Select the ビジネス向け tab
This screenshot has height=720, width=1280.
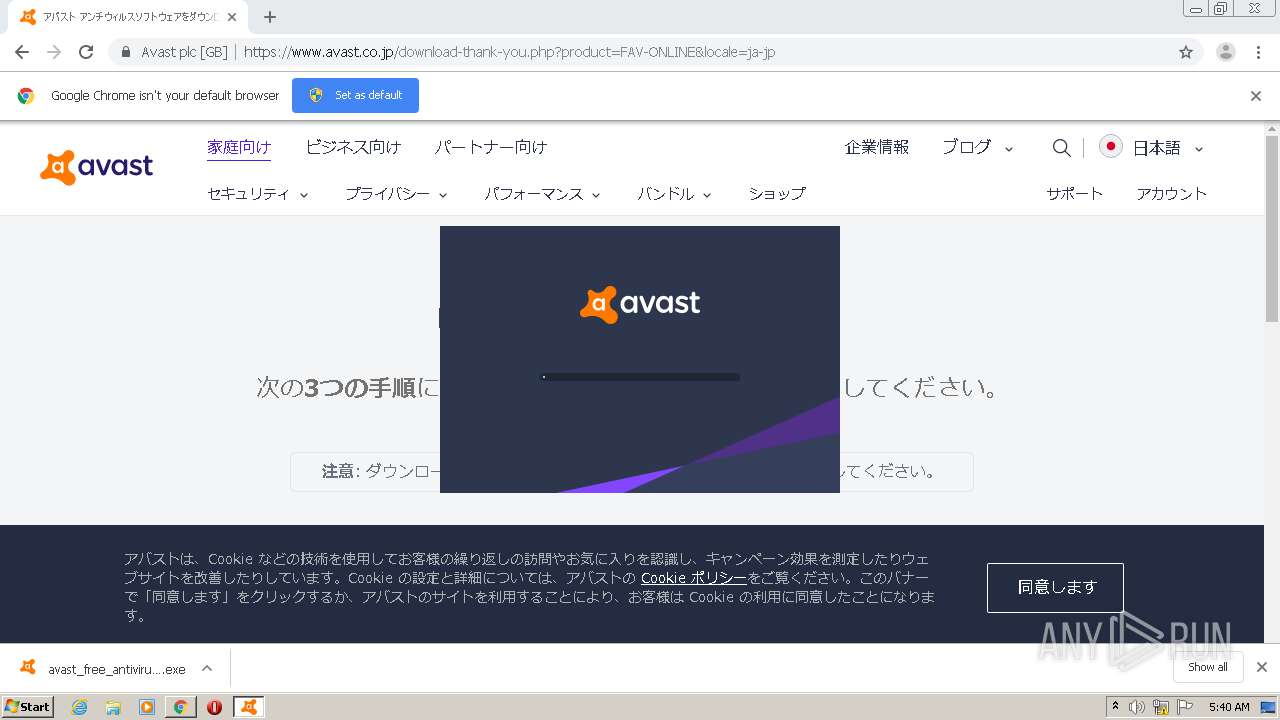point(353,147)
